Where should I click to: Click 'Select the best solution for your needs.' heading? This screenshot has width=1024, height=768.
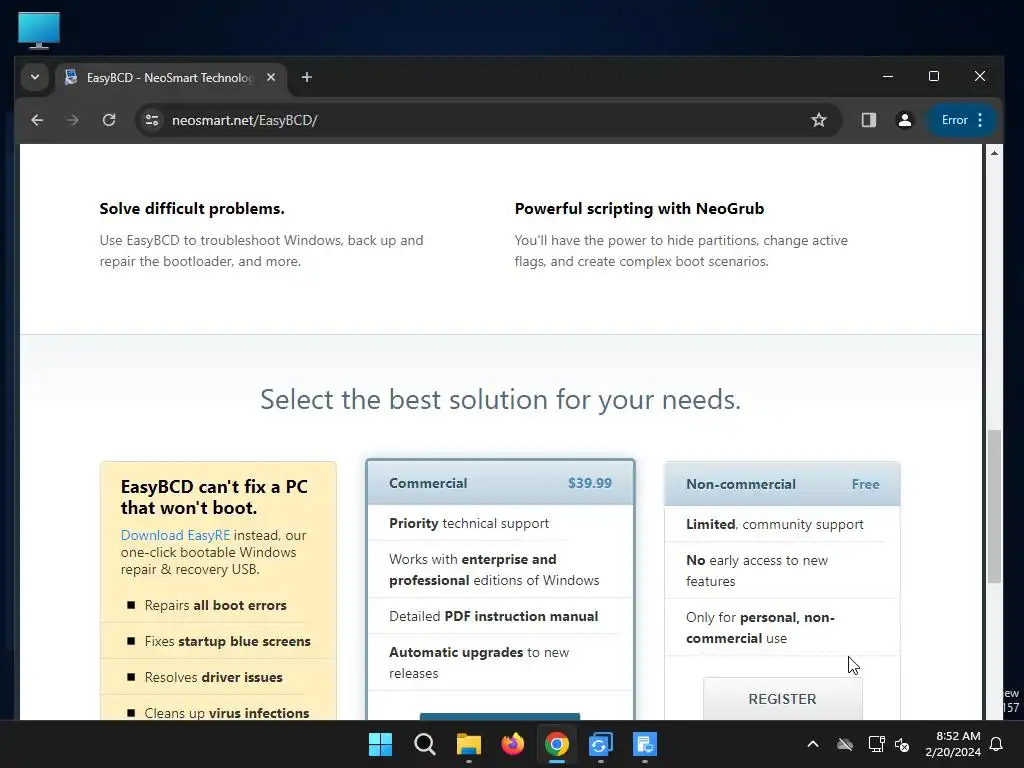point(500,400)
